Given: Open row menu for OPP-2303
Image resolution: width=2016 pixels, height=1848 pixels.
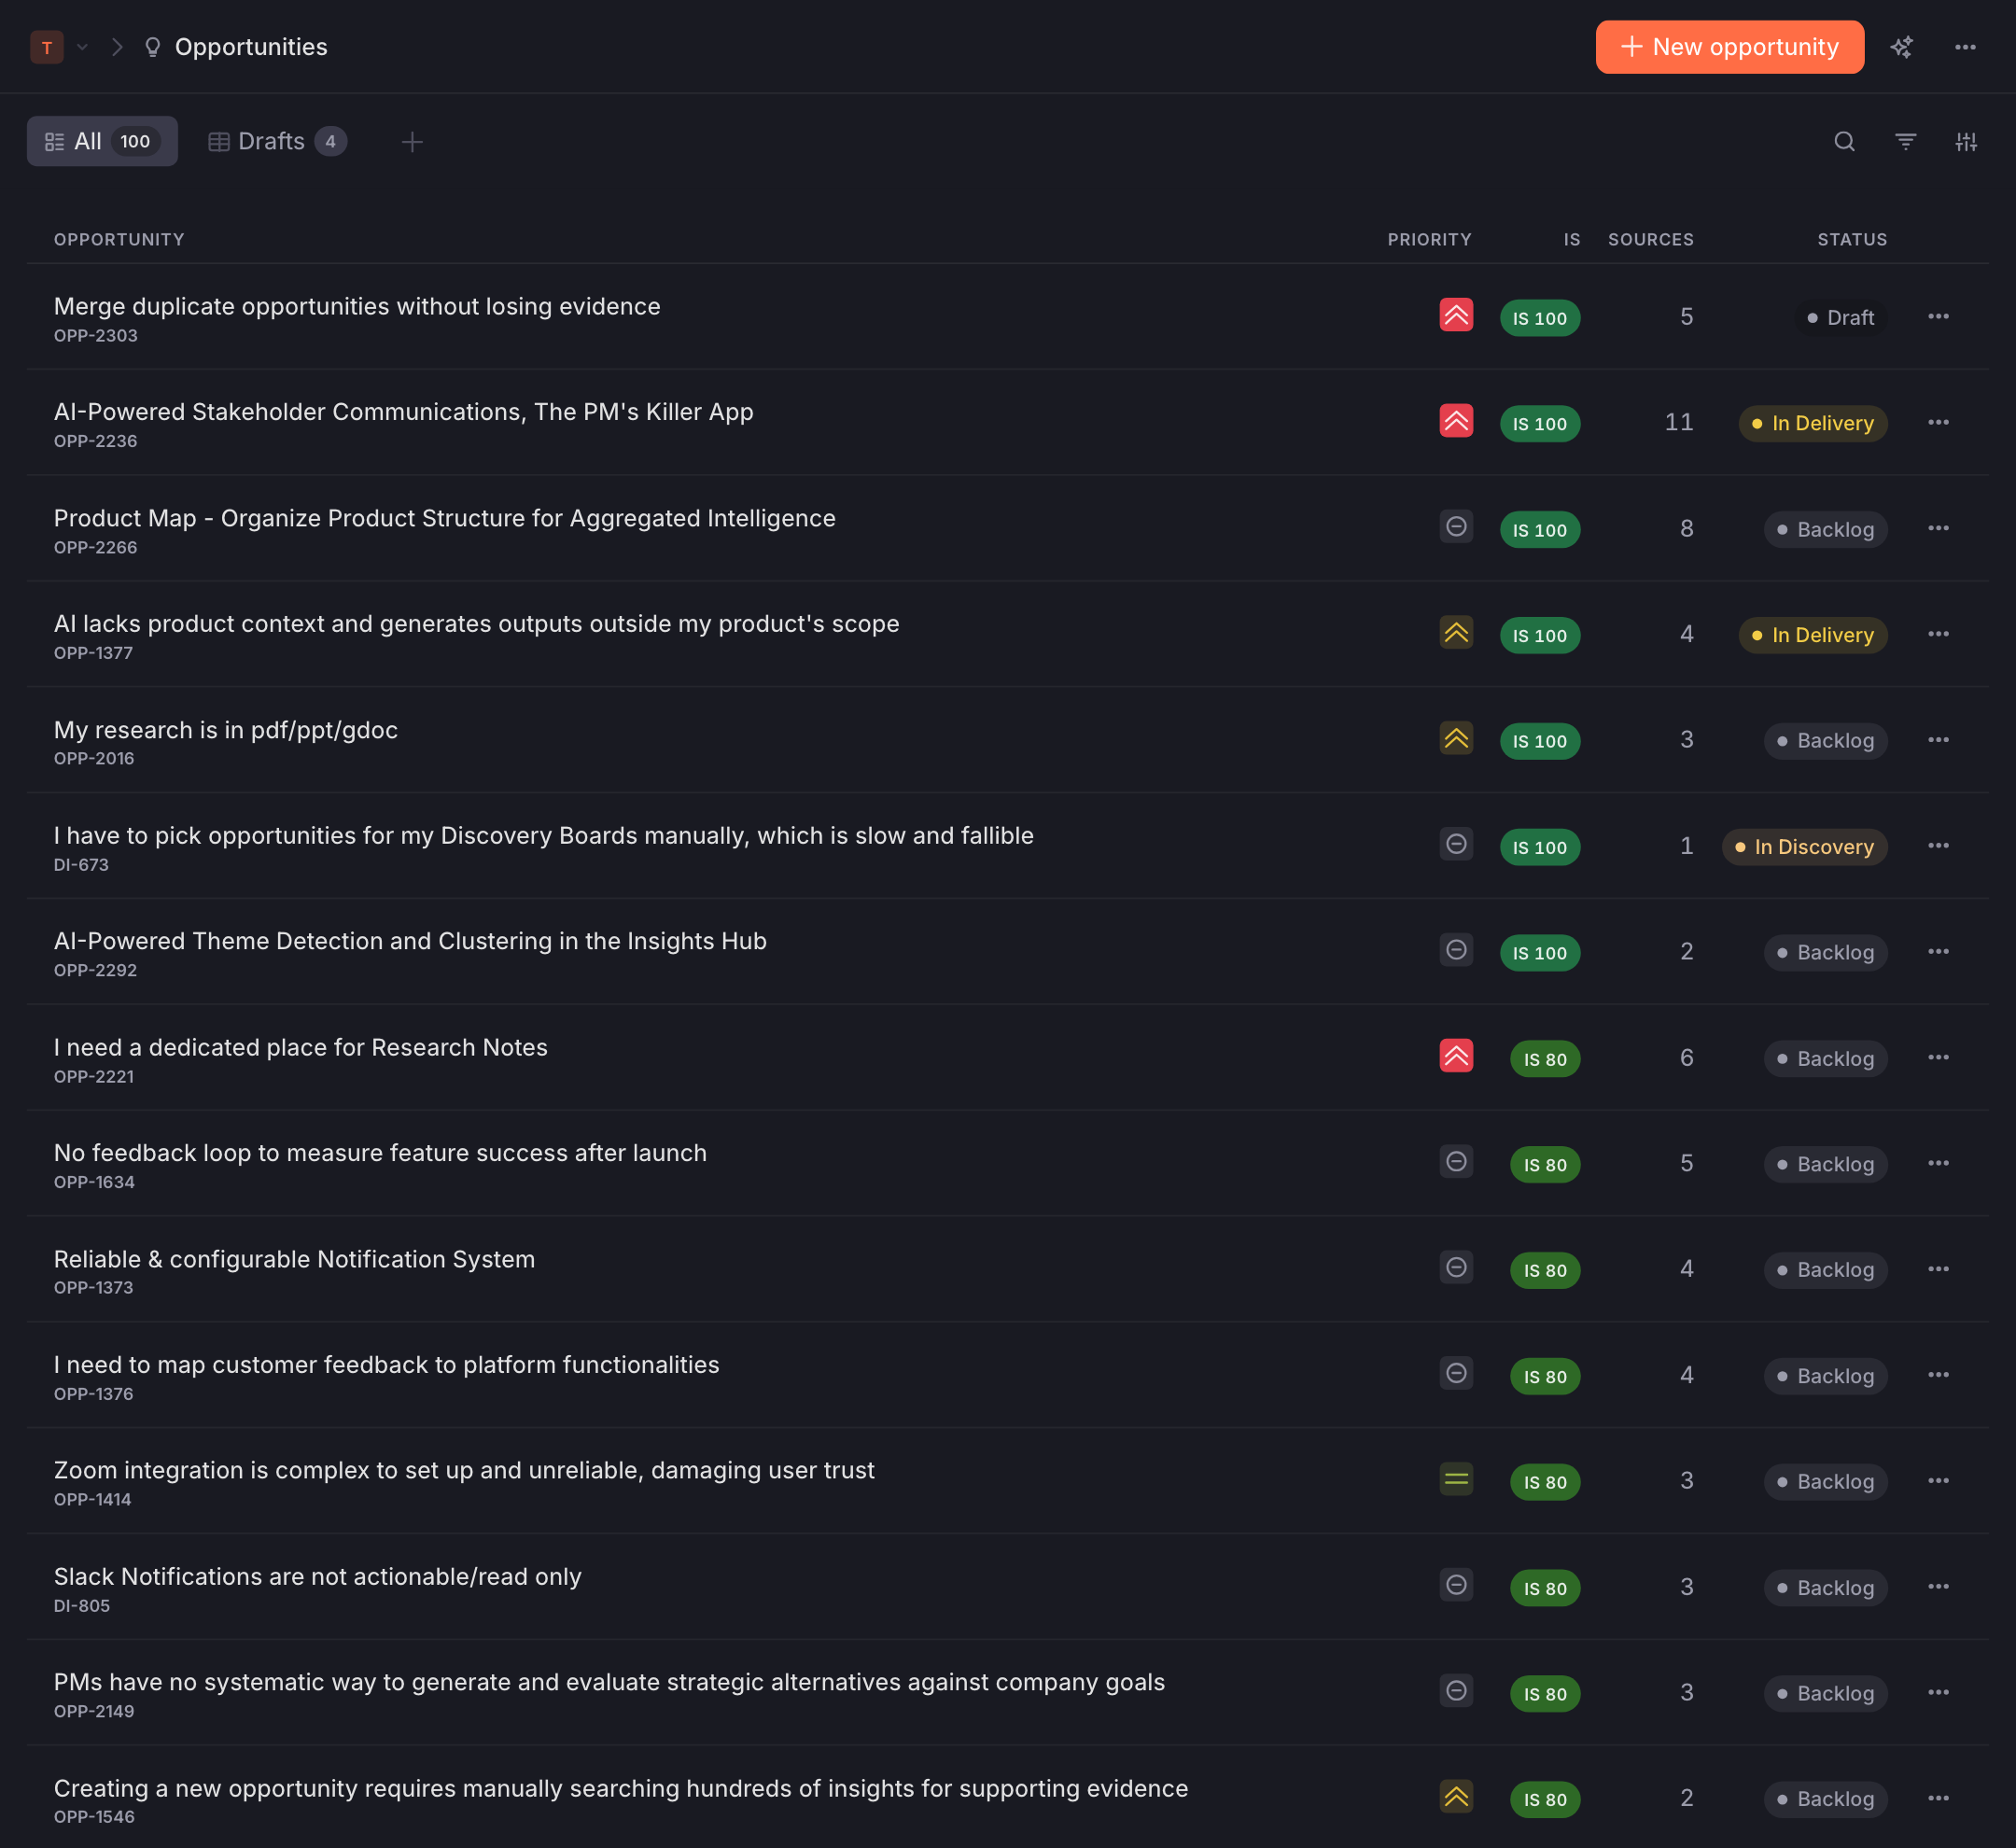Looking at the screenshot, I should coord(1938,316).
